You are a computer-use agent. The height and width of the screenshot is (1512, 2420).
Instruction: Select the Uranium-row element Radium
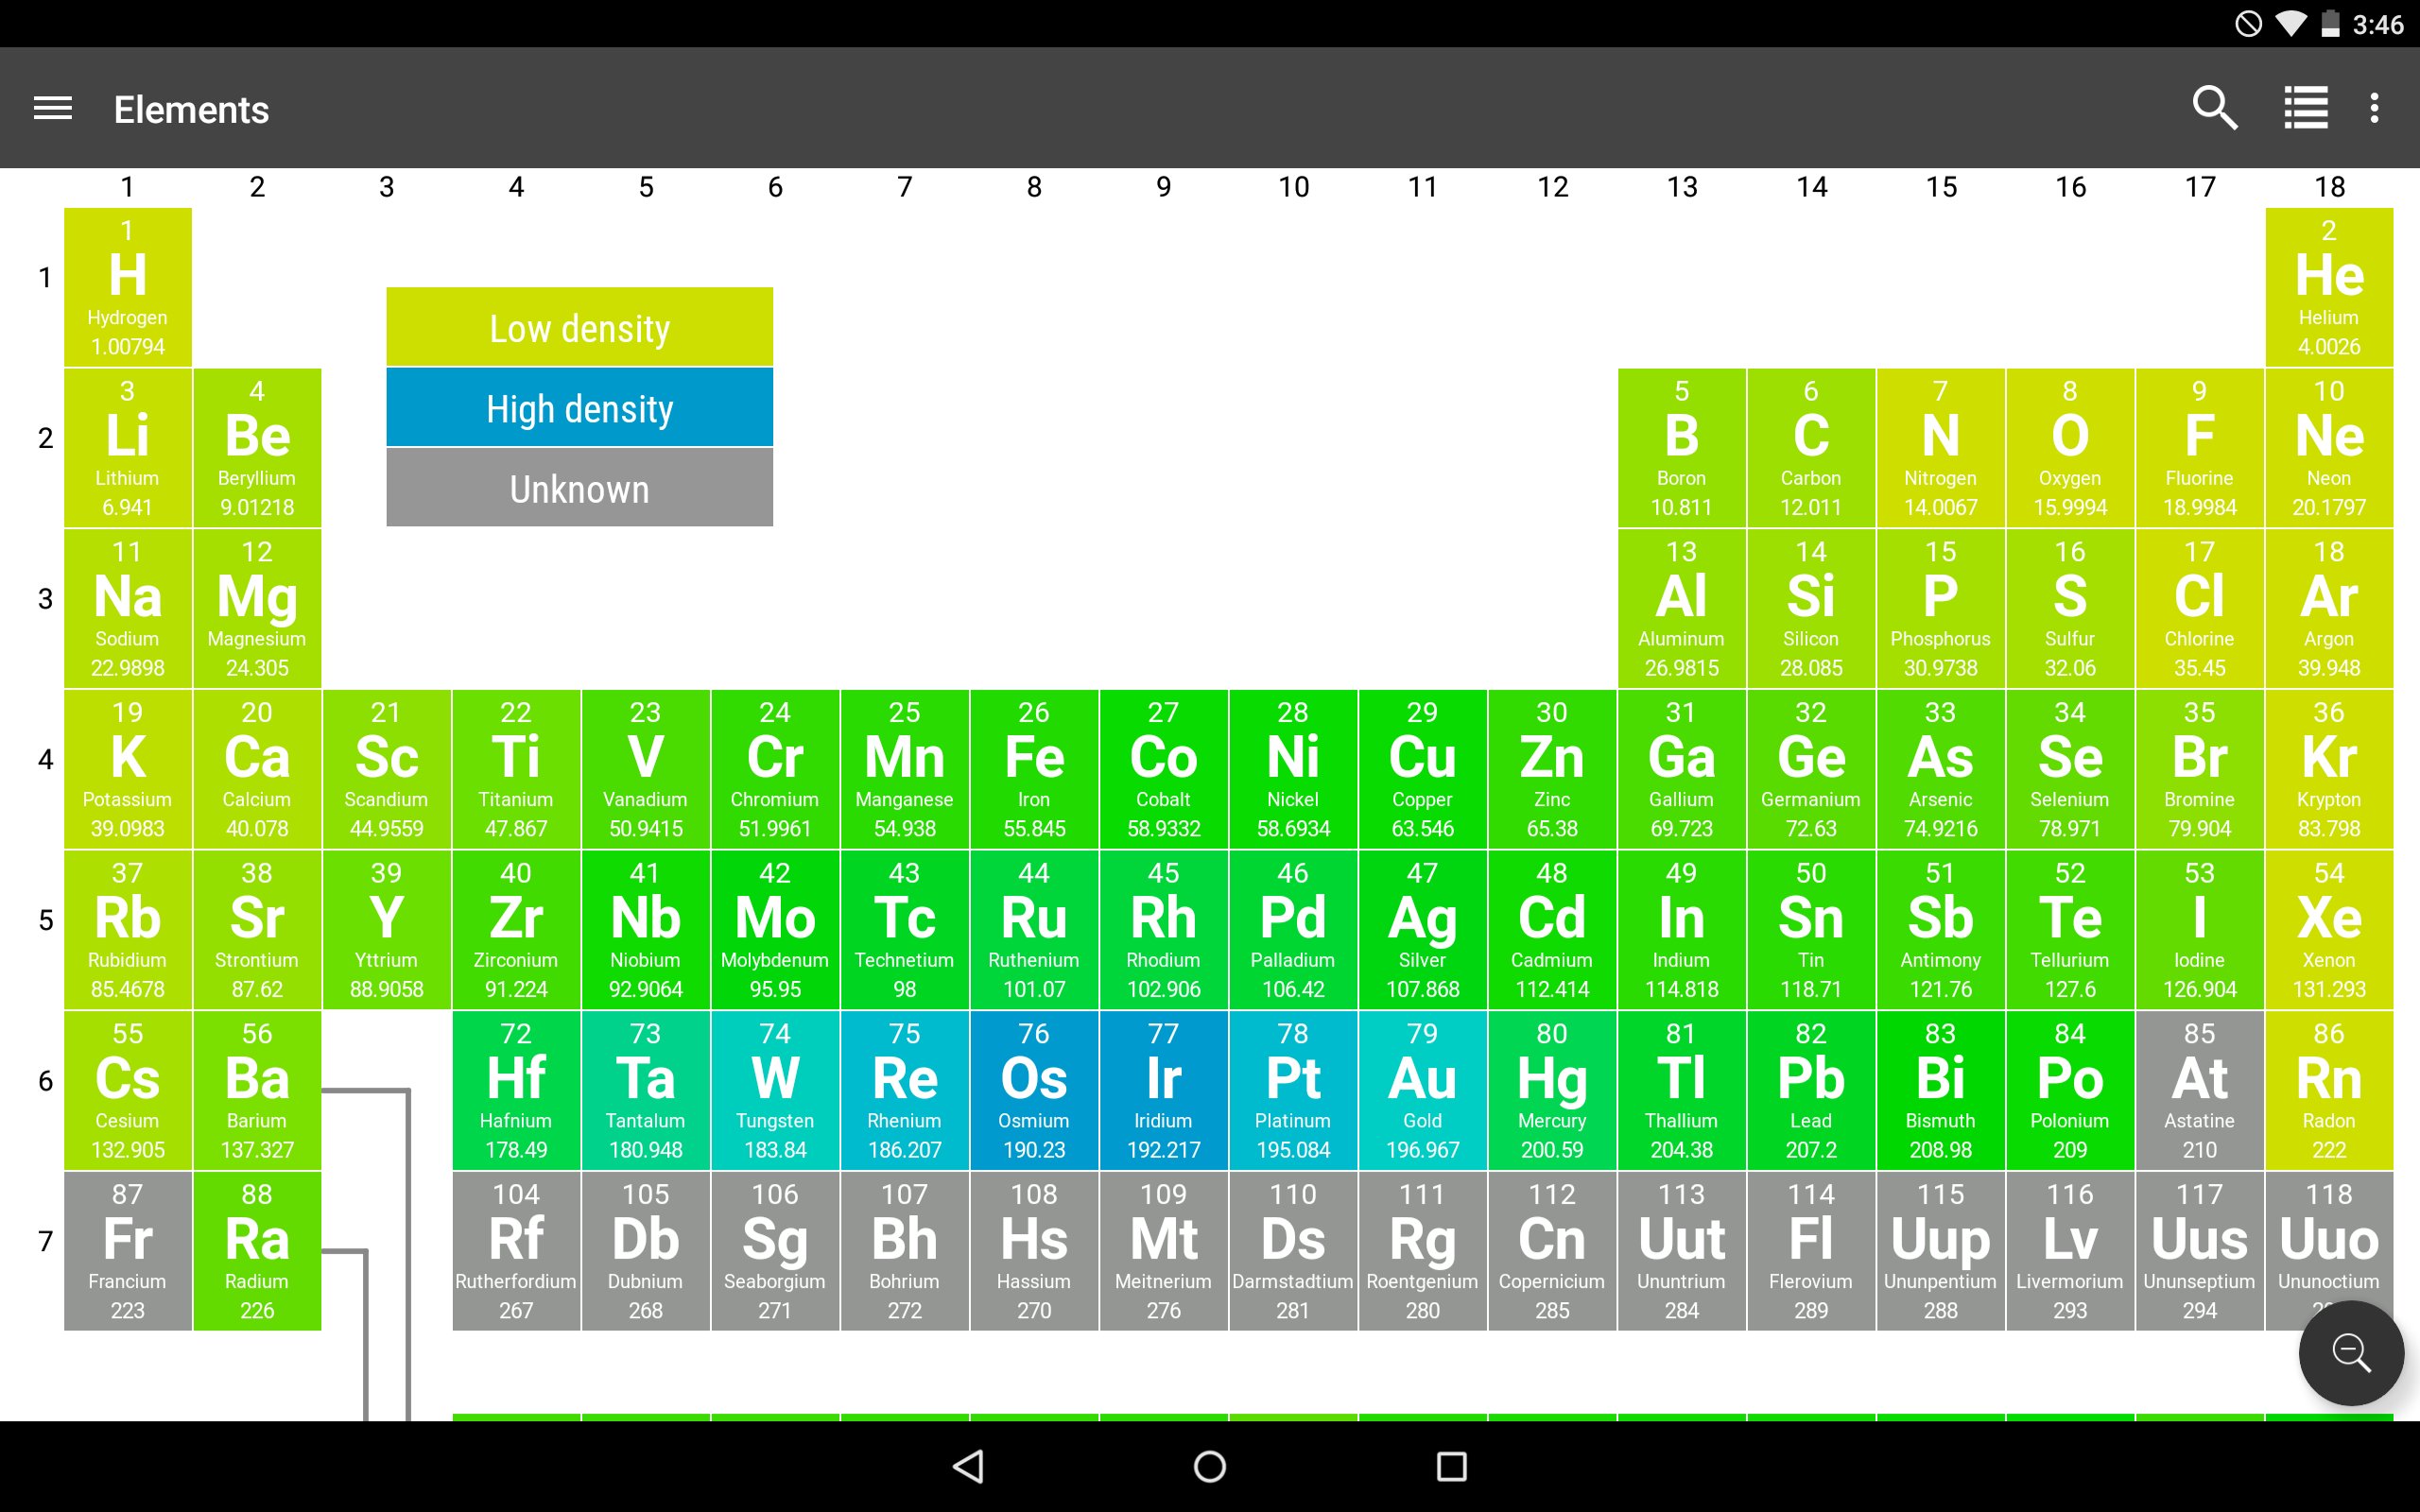[257, 1250]
